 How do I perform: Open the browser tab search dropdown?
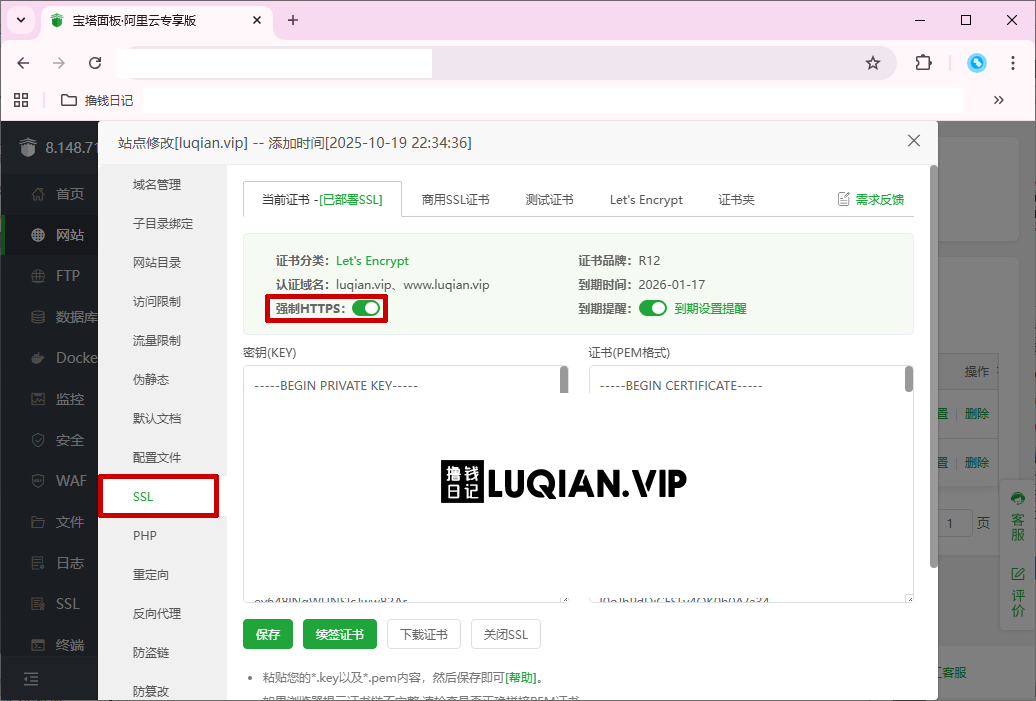(x=20, y=20)
